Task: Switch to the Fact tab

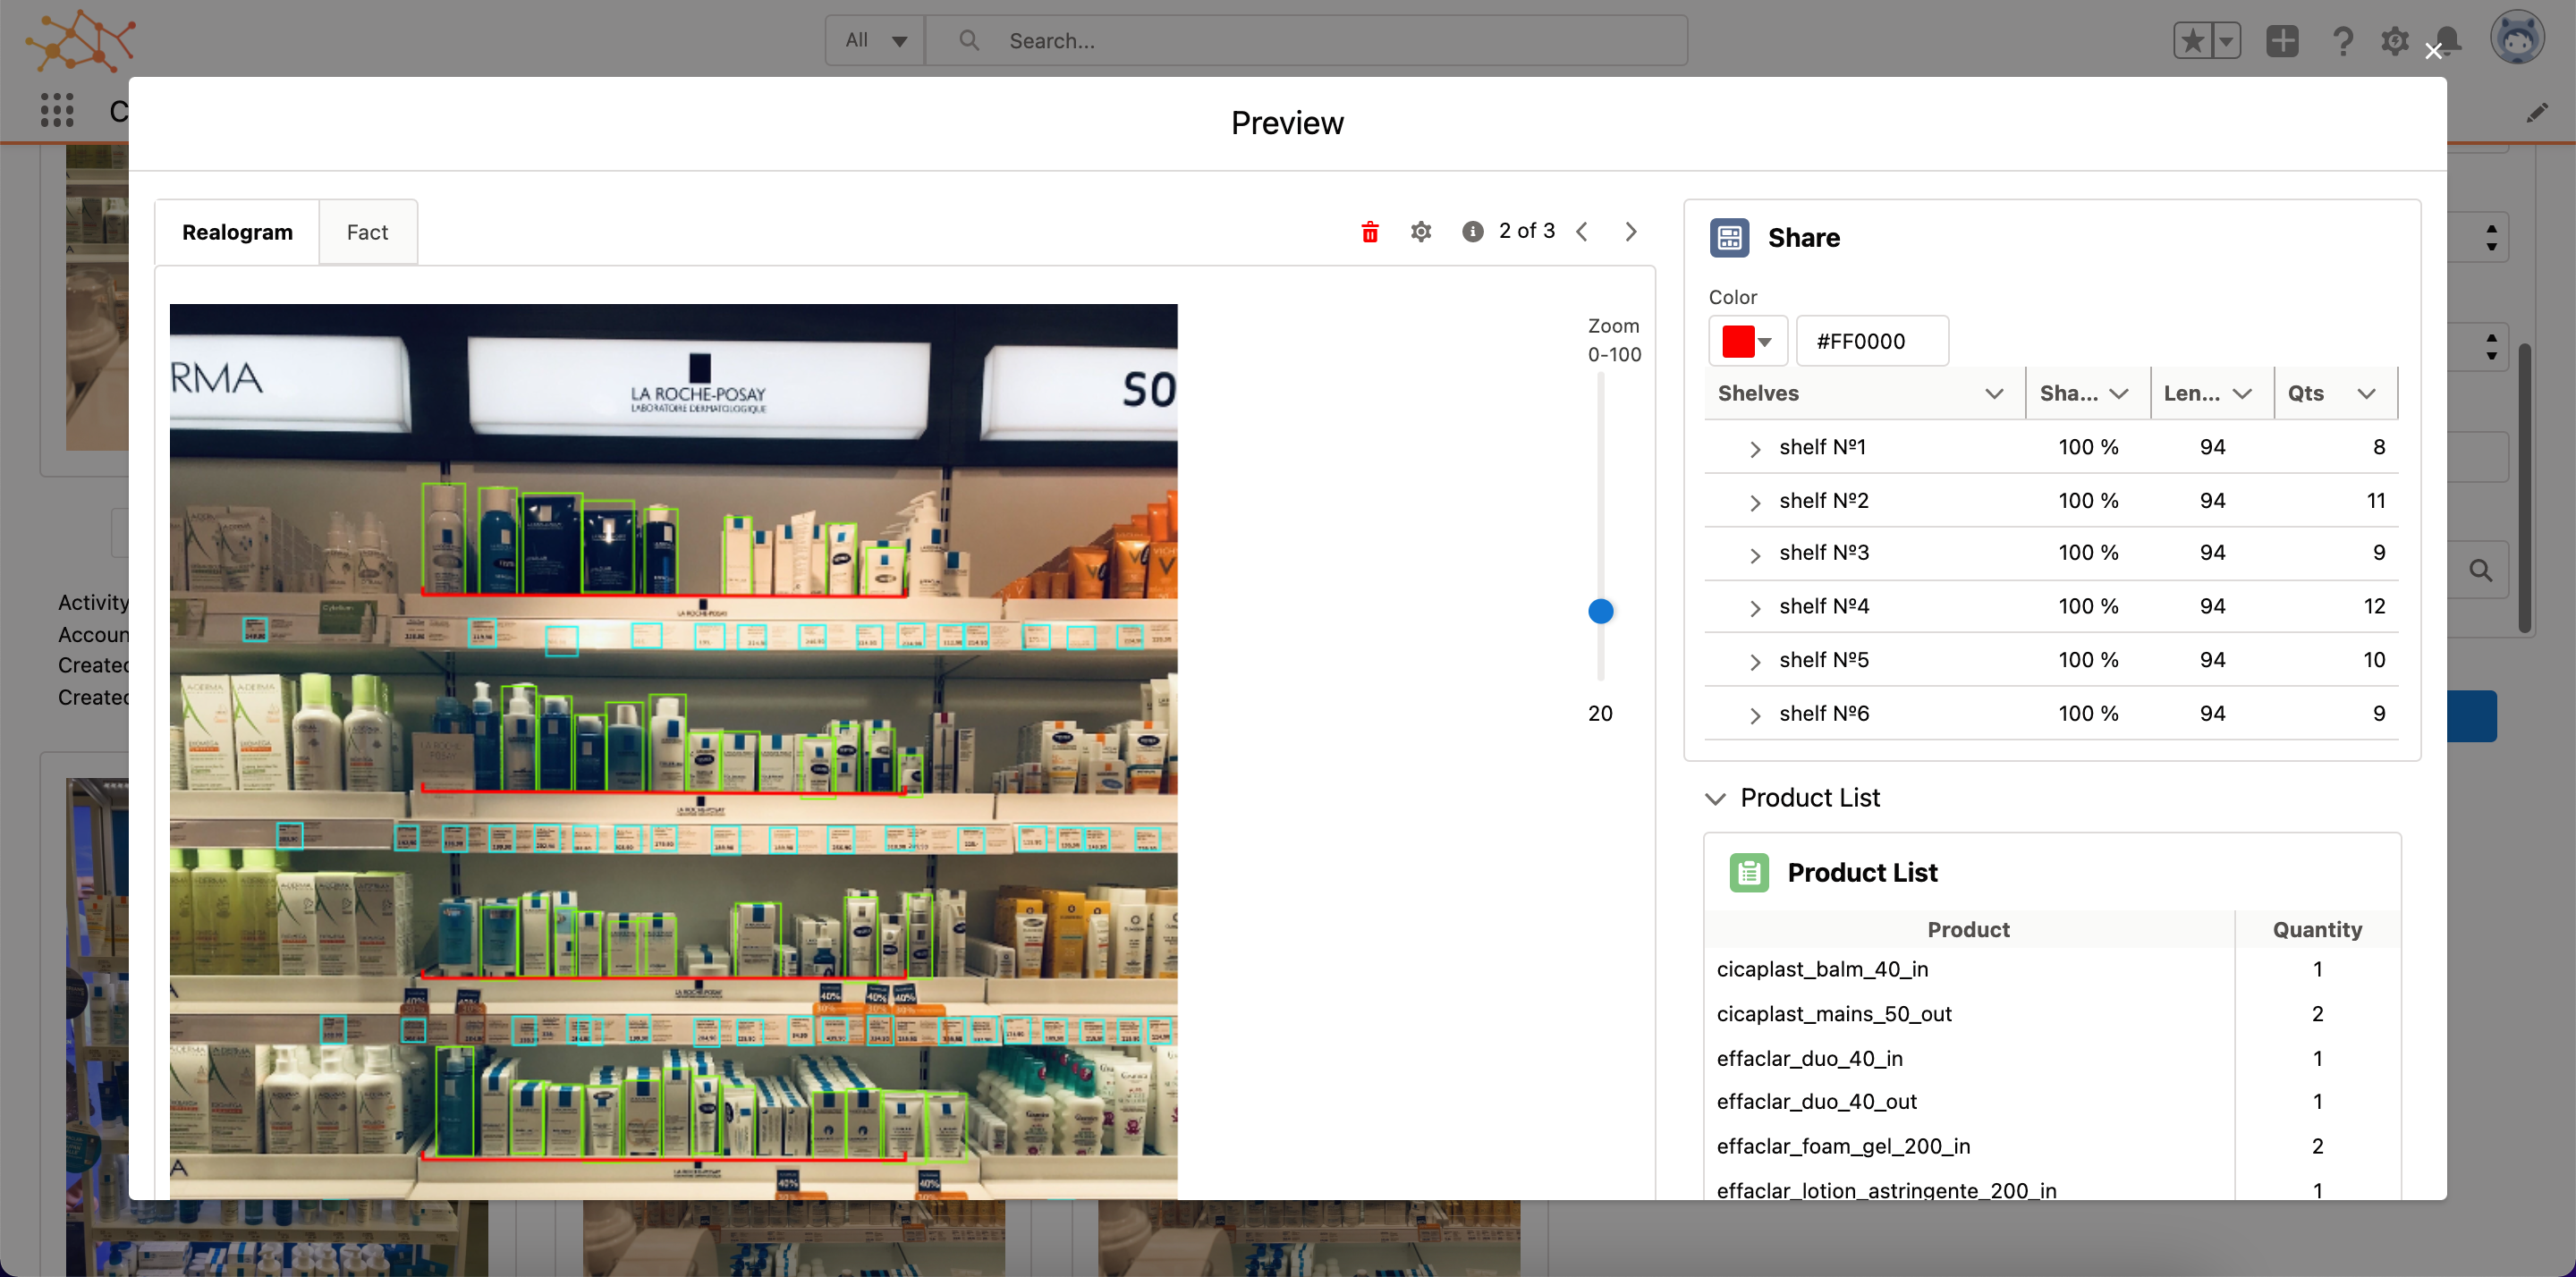Action: [x=367, y=231]
